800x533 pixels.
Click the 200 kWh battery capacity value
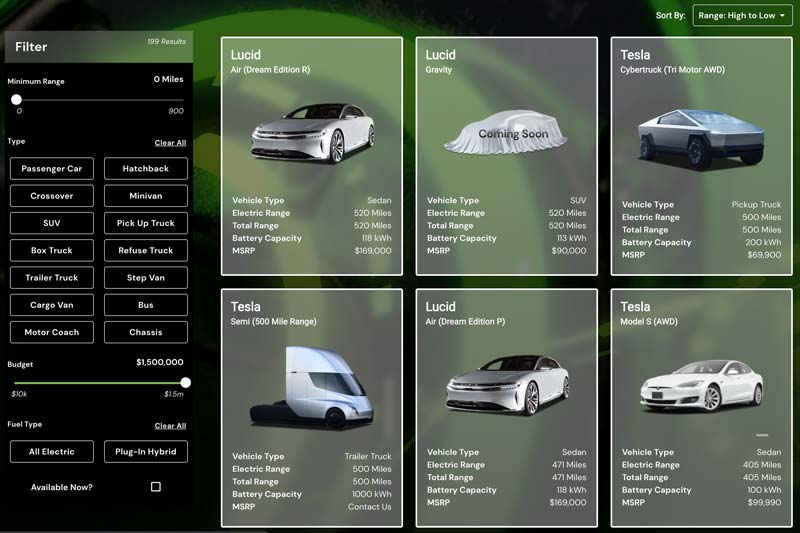click(x=763, y=242)
